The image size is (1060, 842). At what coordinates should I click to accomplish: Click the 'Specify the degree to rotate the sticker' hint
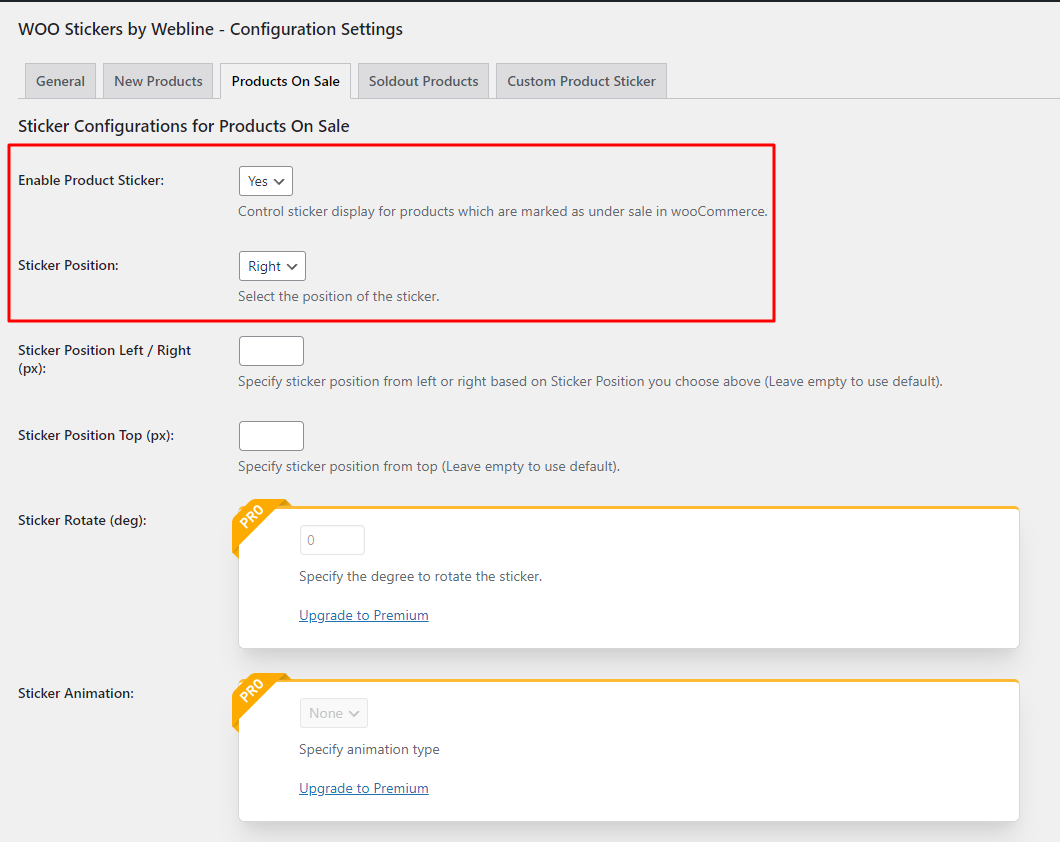pos(420,576)
